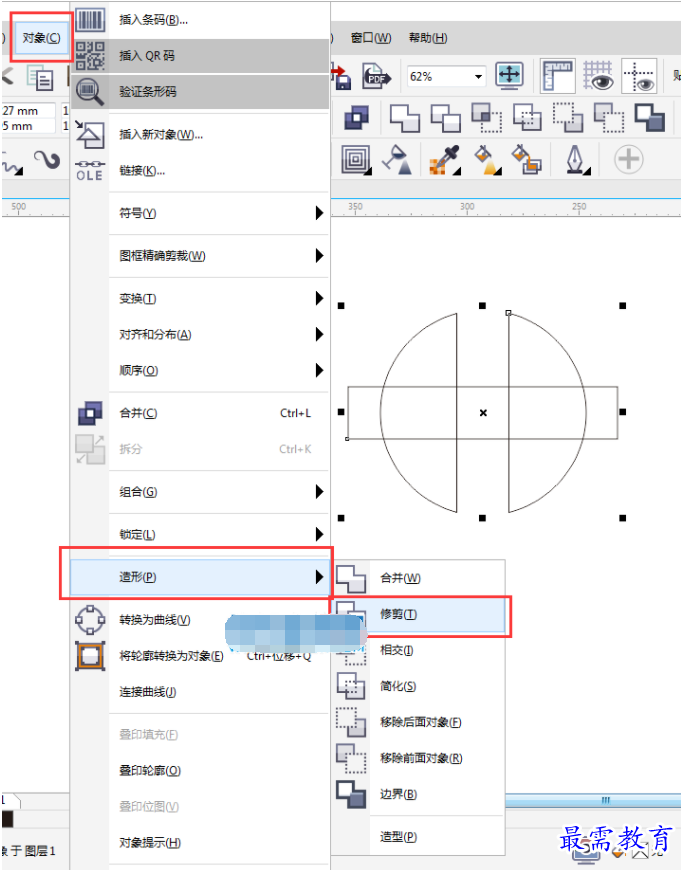This screenshot has height=870, width=681.
Task: Click the trim icon in property bar
Action: [x=446, y=118]
